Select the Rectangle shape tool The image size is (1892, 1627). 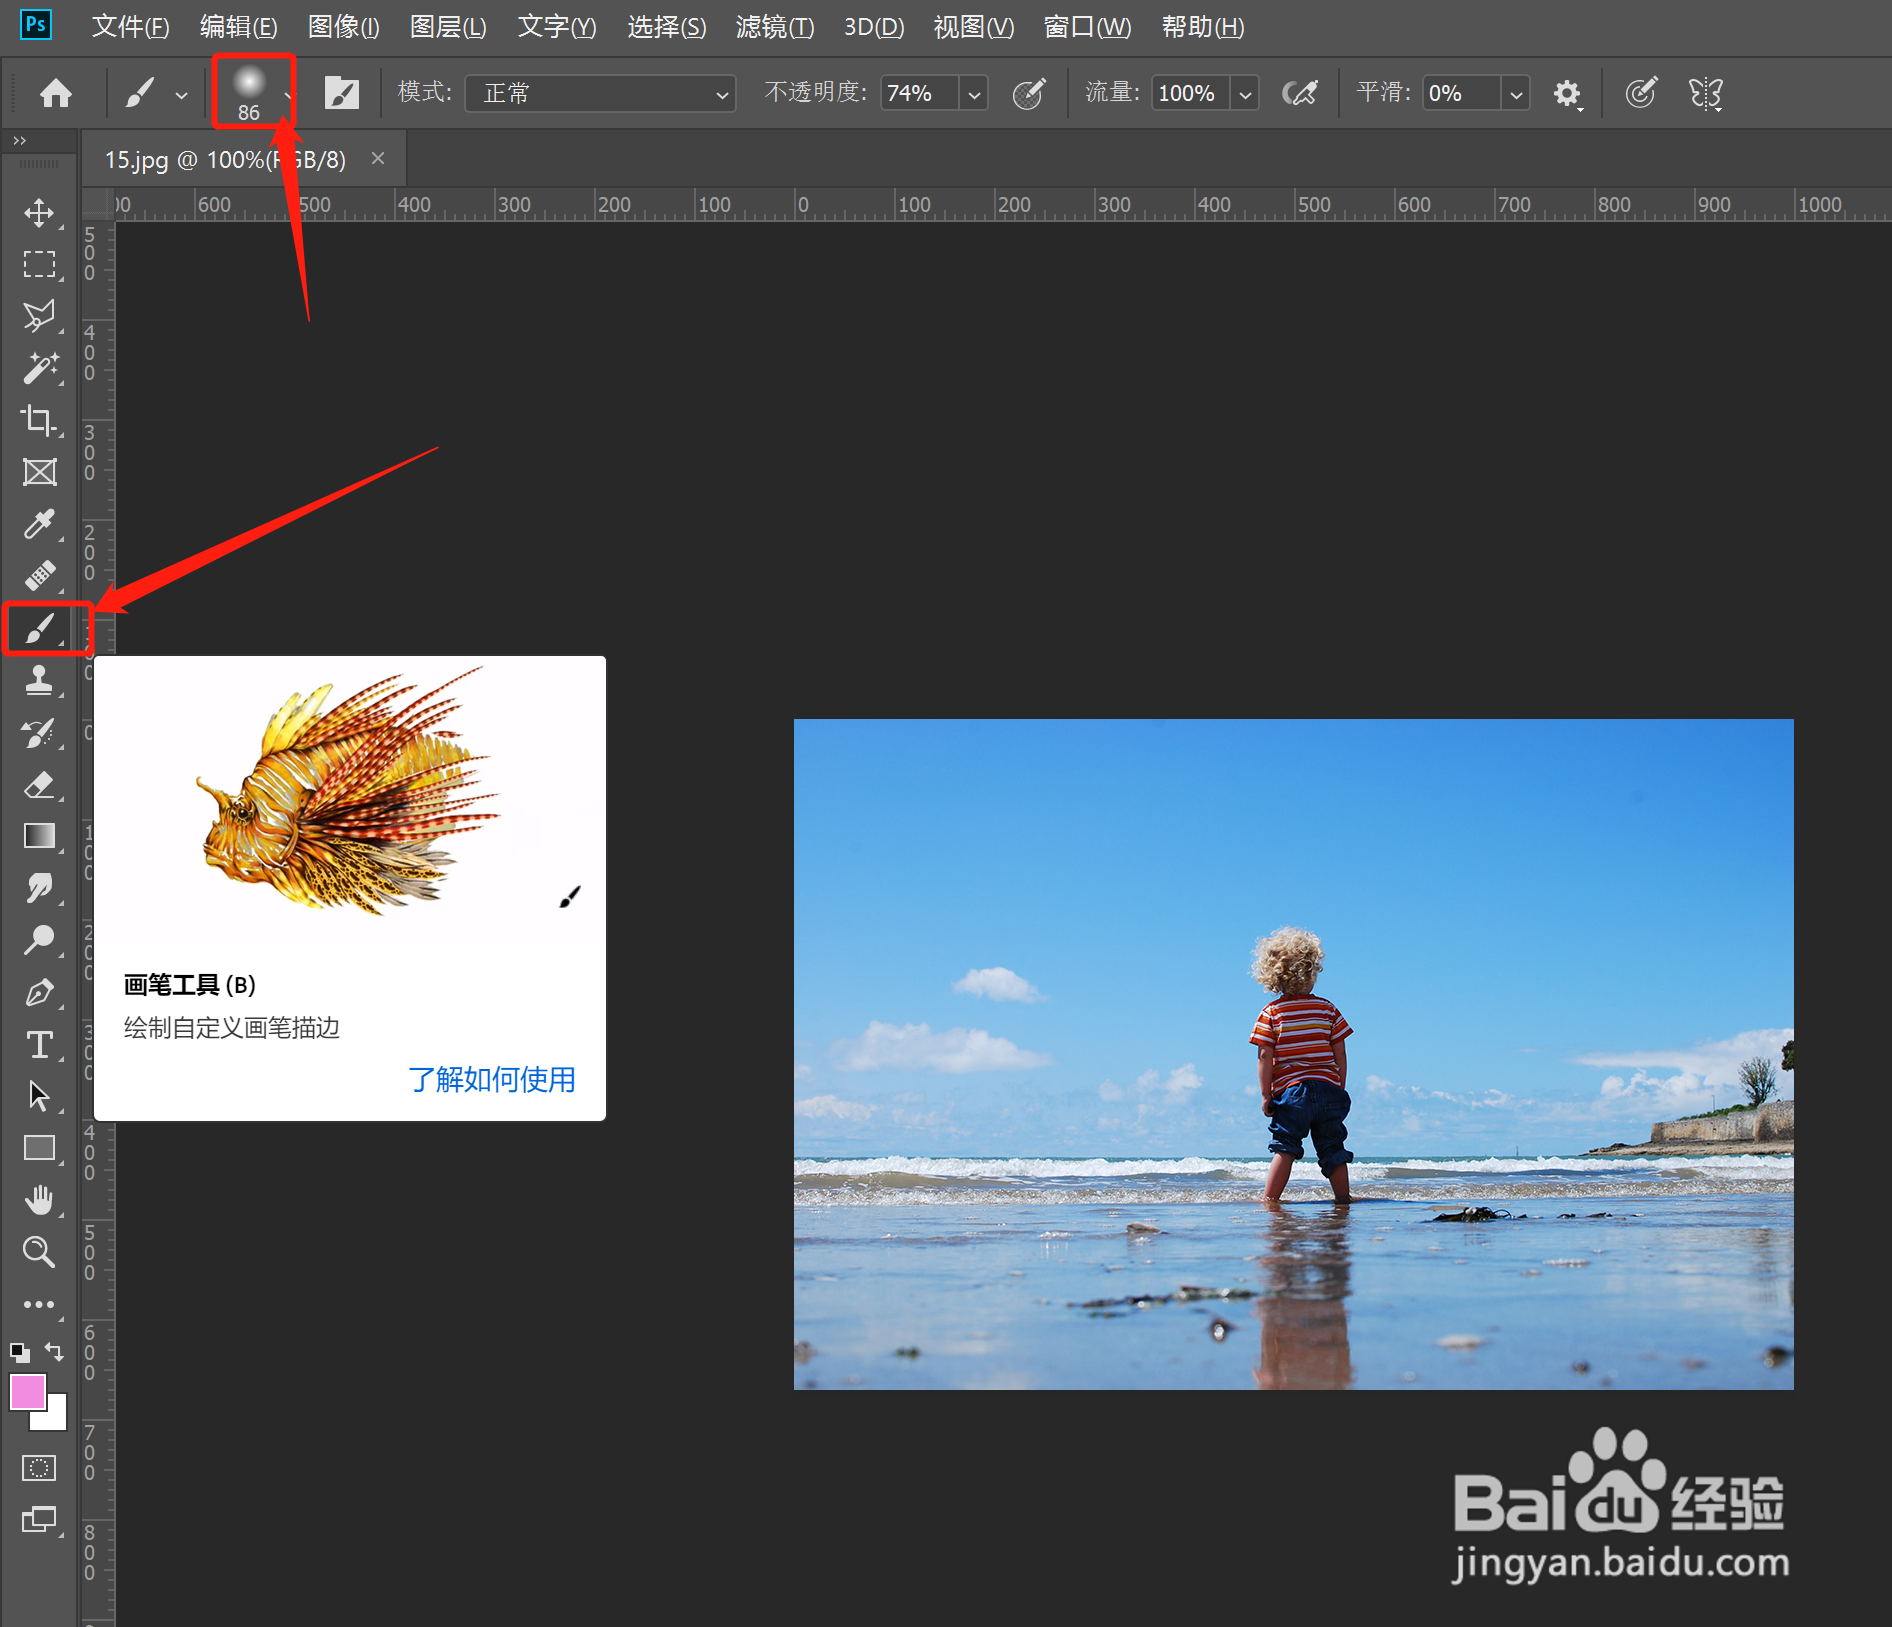tap(39, 1148)
